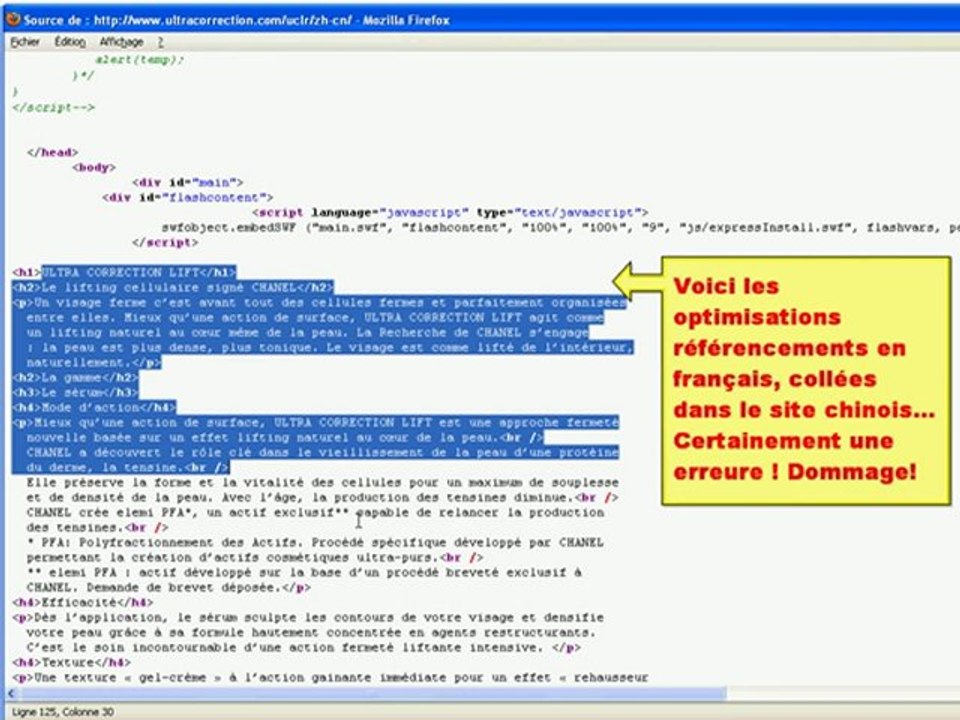
Task: Click the line containing '</head>'
Action: [53, 152]
